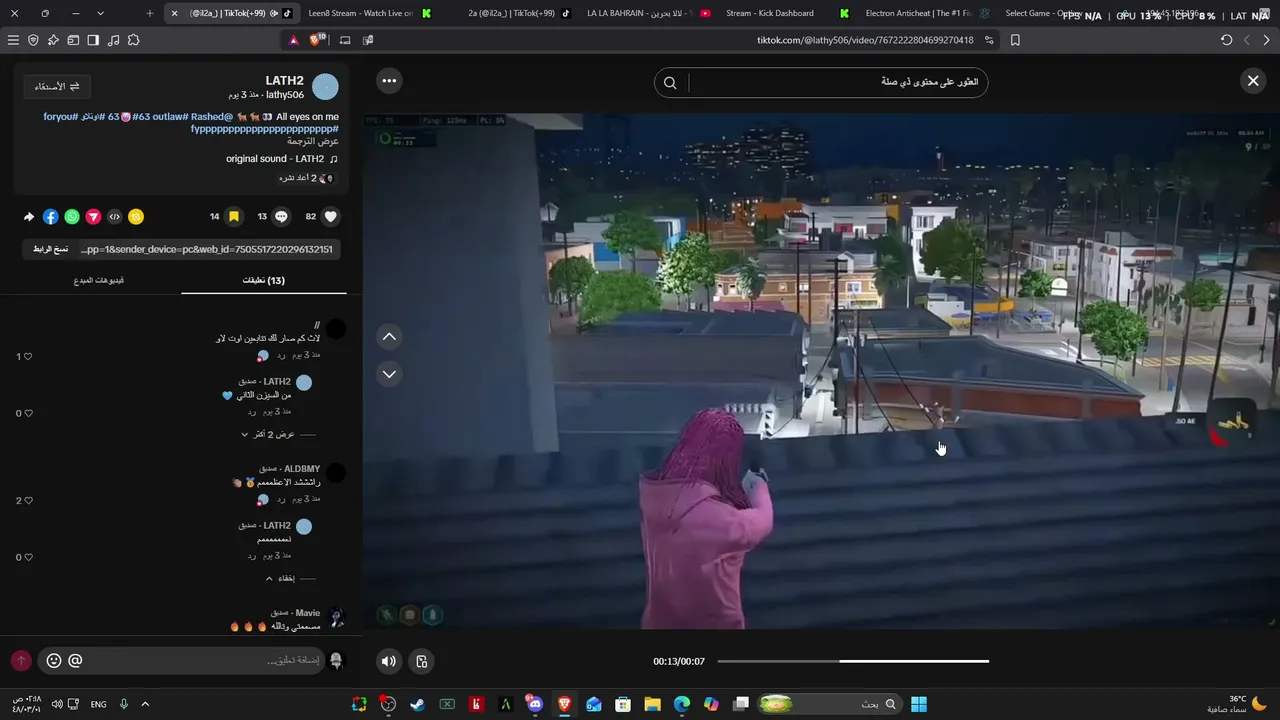Click the friends (الأصدقاء) button
Image resolution: width=1280 pixels, height=720 pixels.
coord(57,86)
